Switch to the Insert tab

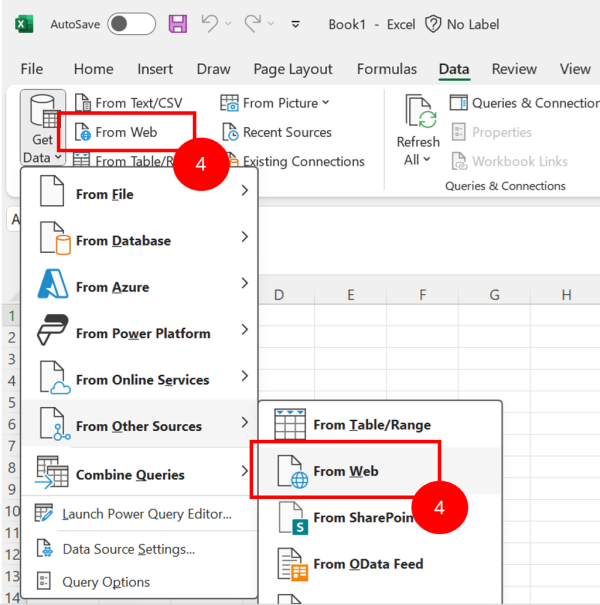155,69
